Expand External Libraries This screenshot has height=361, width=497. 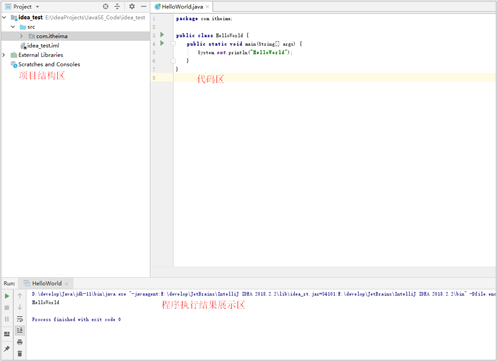[x=4, y=55]
